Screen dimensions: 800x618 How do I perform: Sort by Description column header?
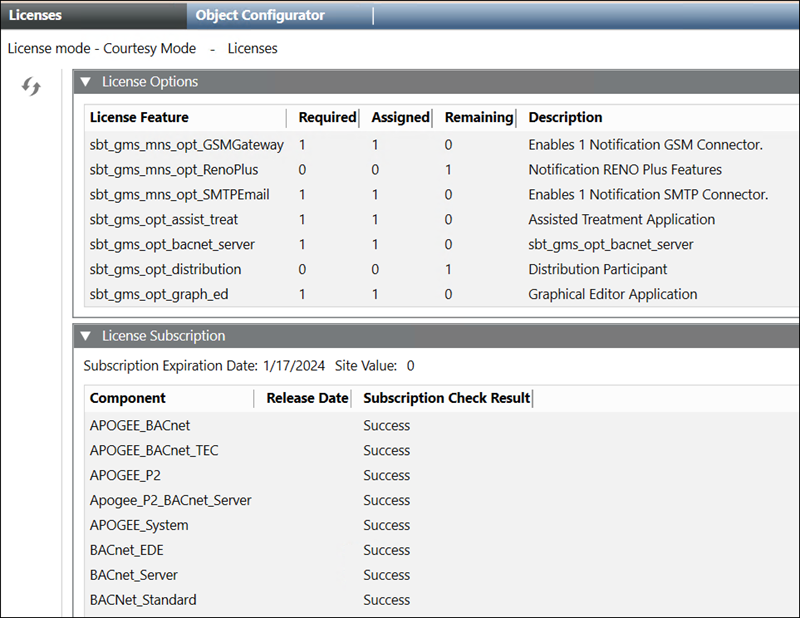(565, 117)
